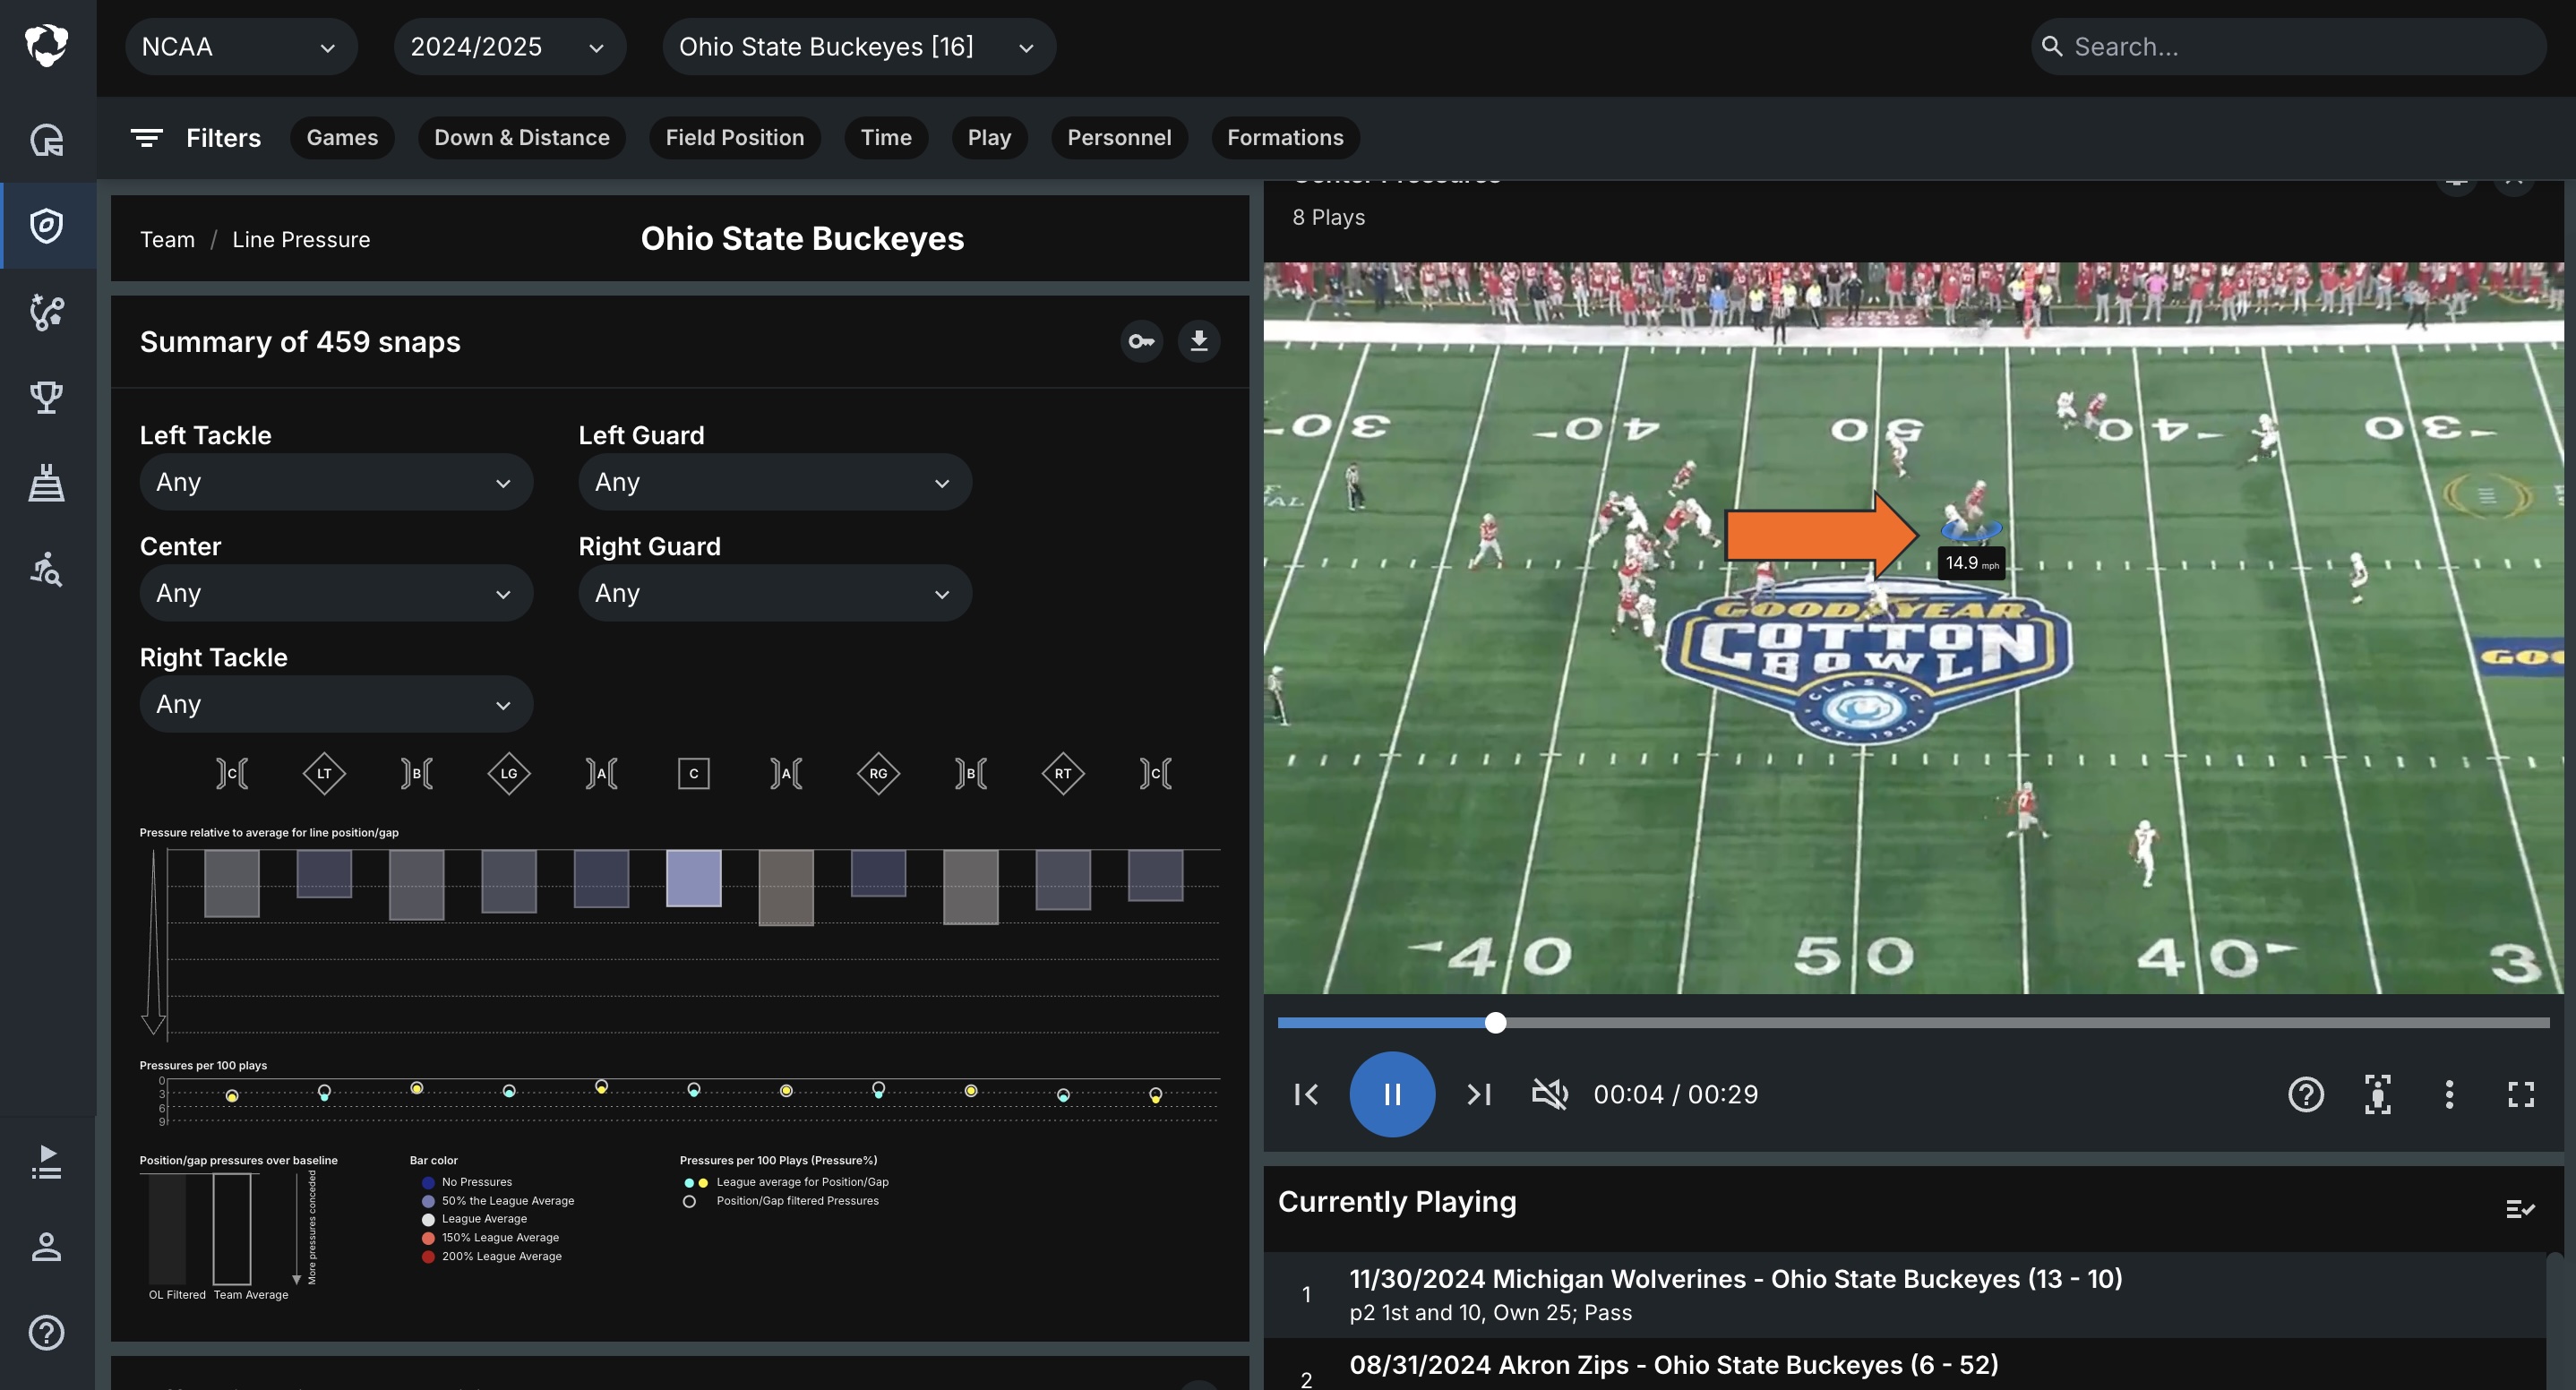Select the RG diamond position icon
The image size is (2576, 1390).
point(878,774)
